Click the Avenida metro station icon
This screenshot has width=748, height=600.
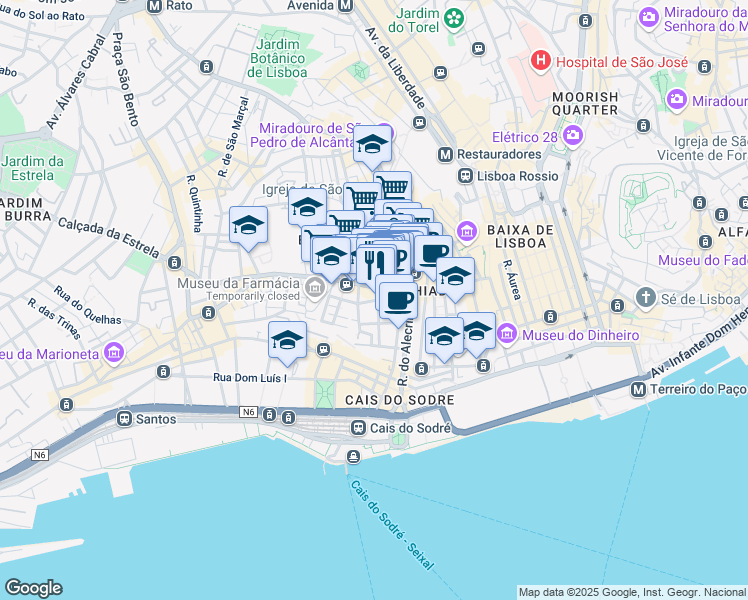point(345,6)
